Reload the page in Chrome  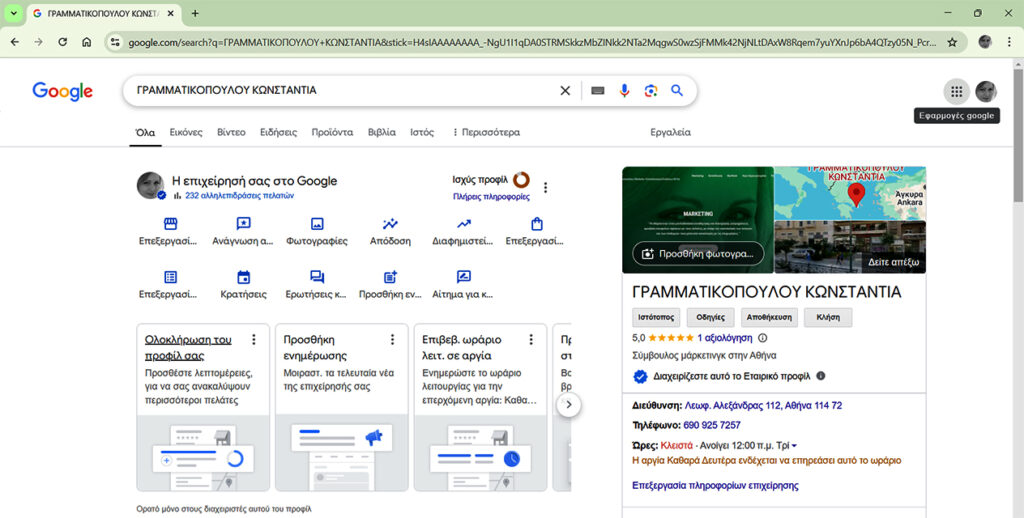[x=63, y=42]
